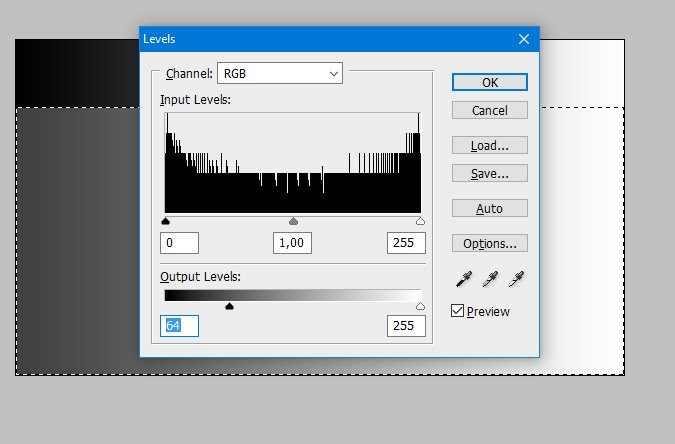Select the gray point eyedropper

point(490,279)
